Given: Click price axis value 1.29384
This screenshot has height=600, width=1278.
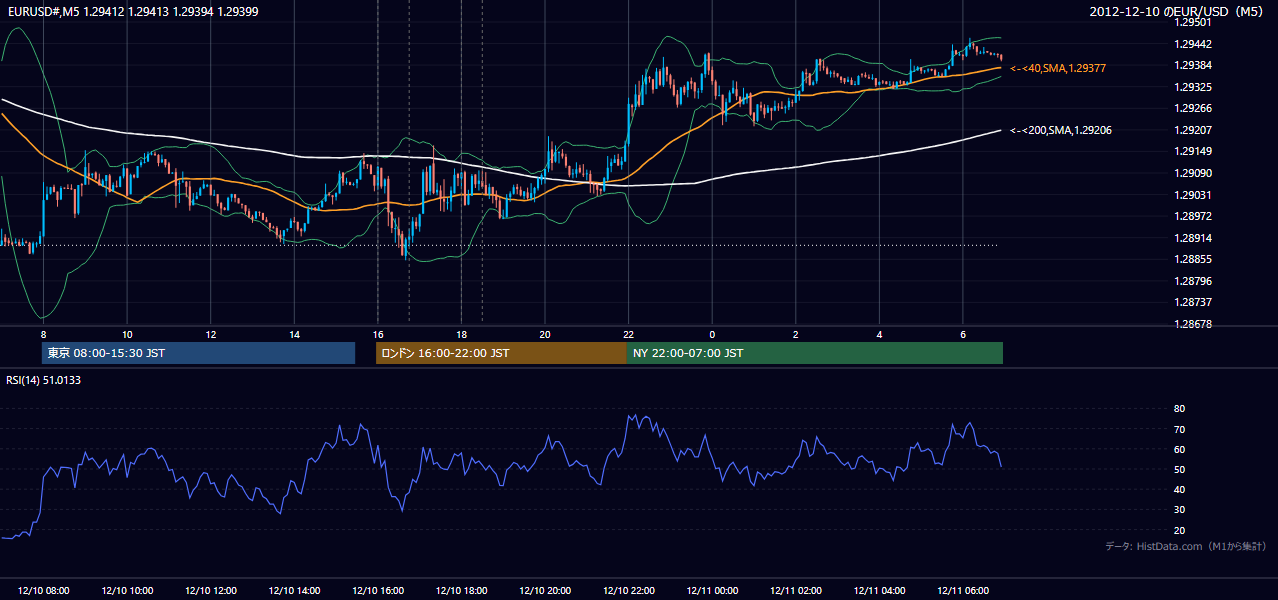Looking at the screenshot, I should tap(1193, 65).
